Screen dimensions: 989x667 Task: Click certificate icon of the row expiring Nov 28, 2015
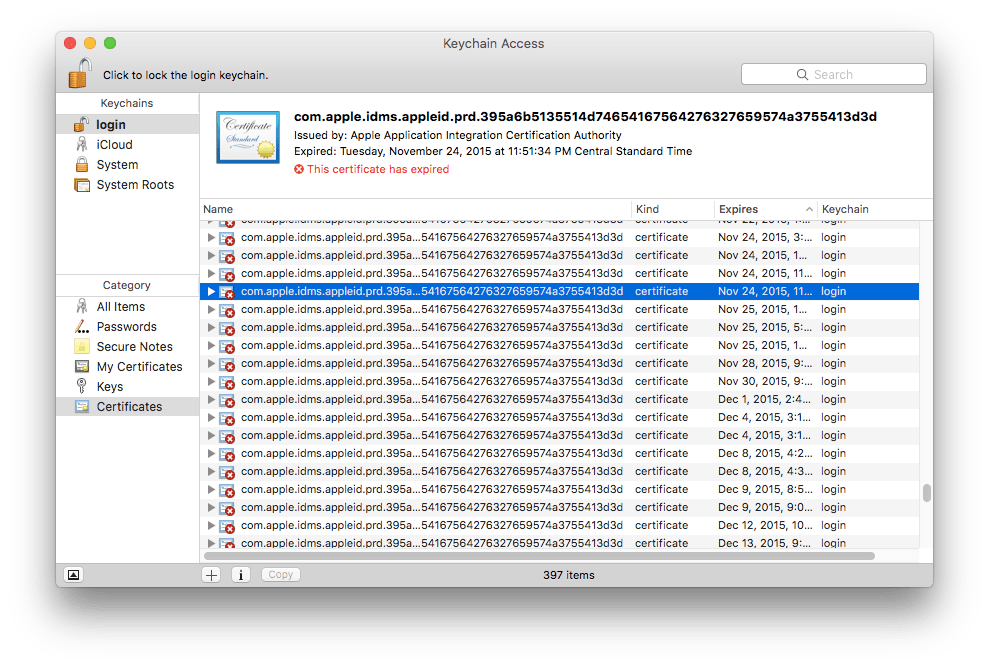[x=227, y=365]
